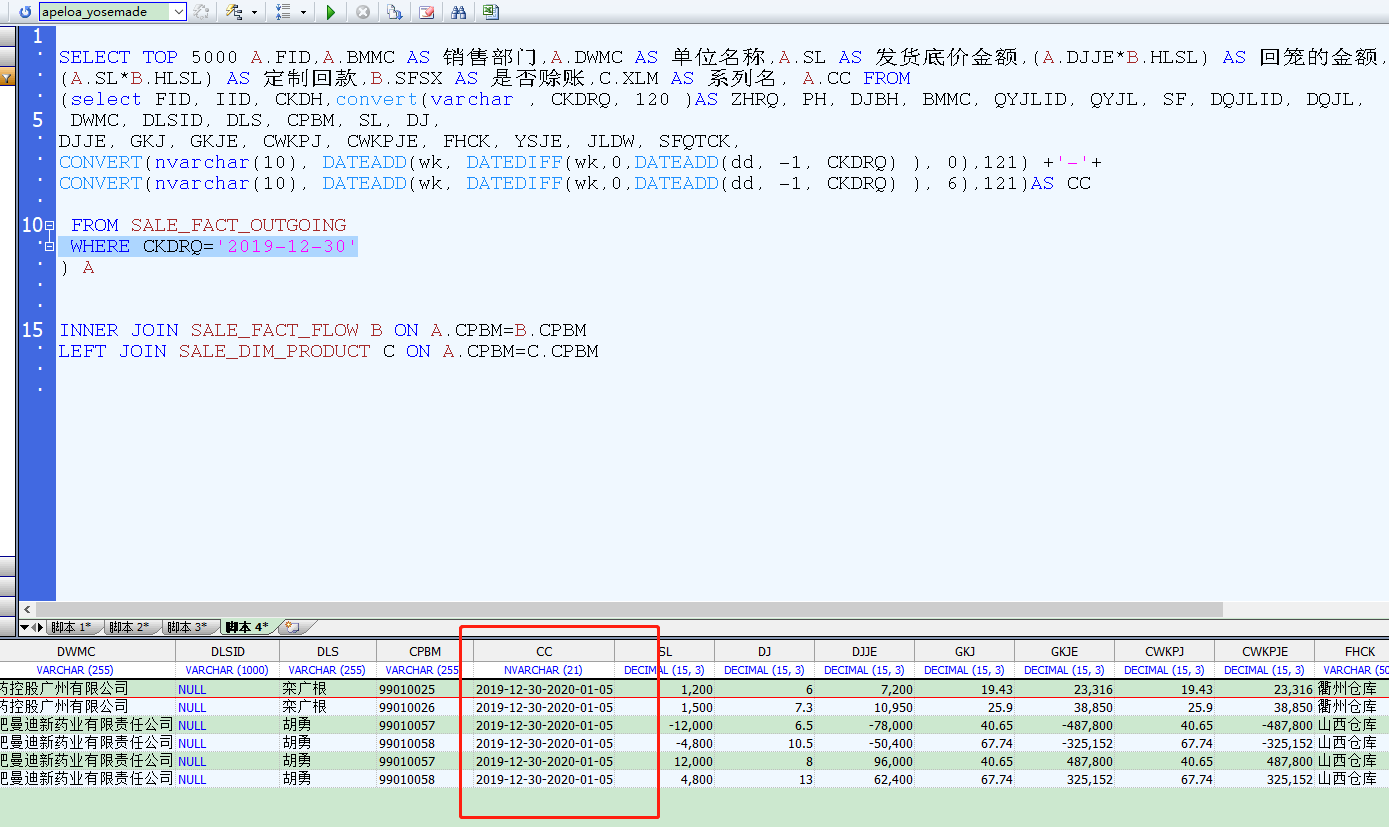Click the eraser clear results icon
The height and width of the screenshot is (827, 1389).
click(x=427, y=12)
